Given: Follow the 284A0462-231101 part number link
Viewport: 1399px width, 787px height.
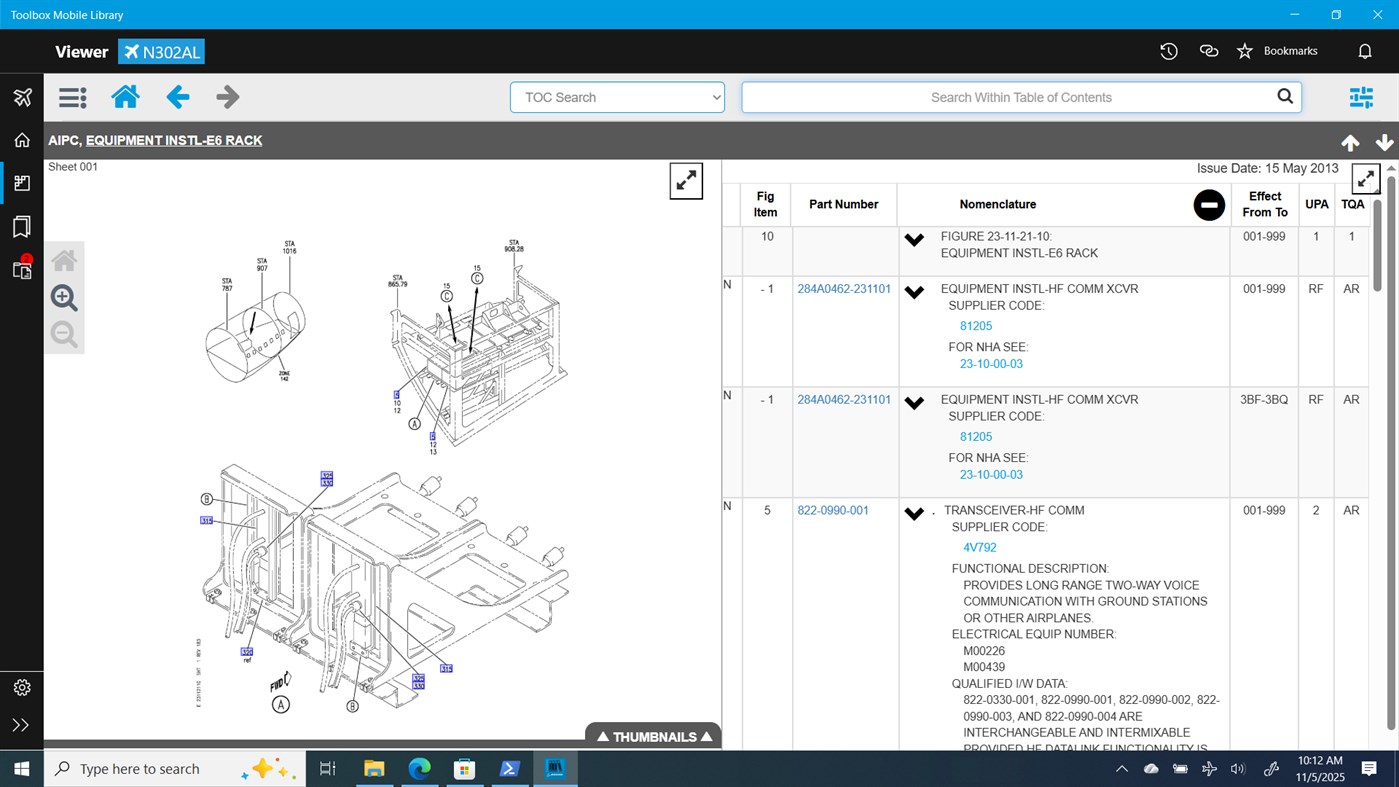Looking at the screenshot, I should 843,288.
